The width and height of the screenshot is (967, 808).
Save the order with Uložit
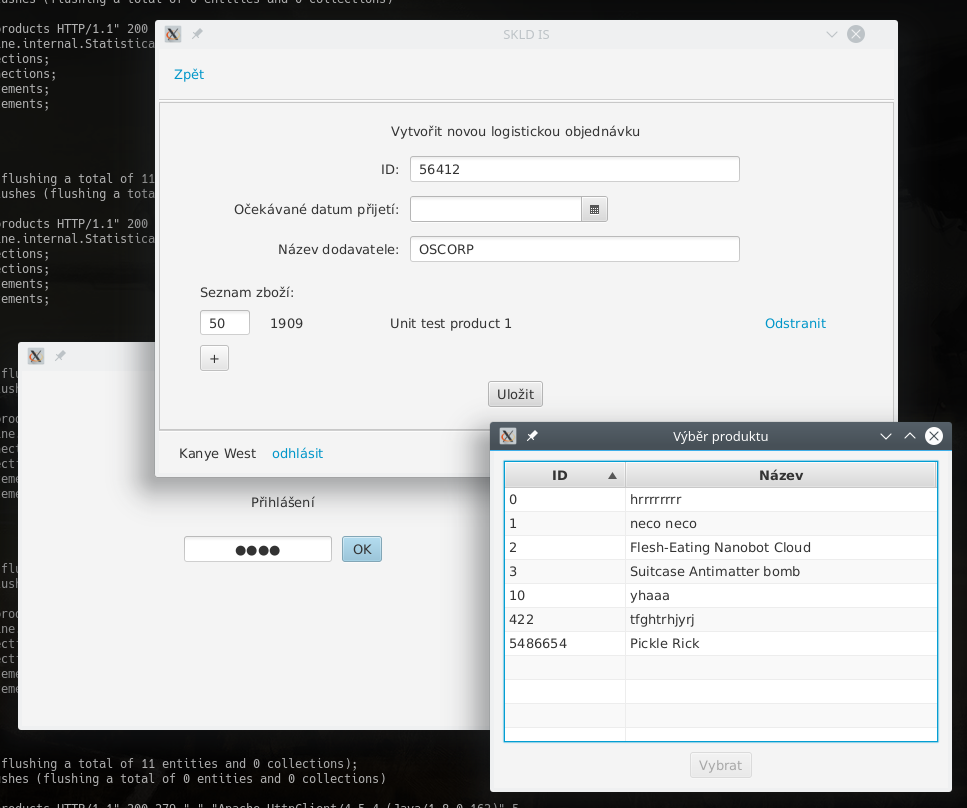pyautogui.click(x=516, y=394)
